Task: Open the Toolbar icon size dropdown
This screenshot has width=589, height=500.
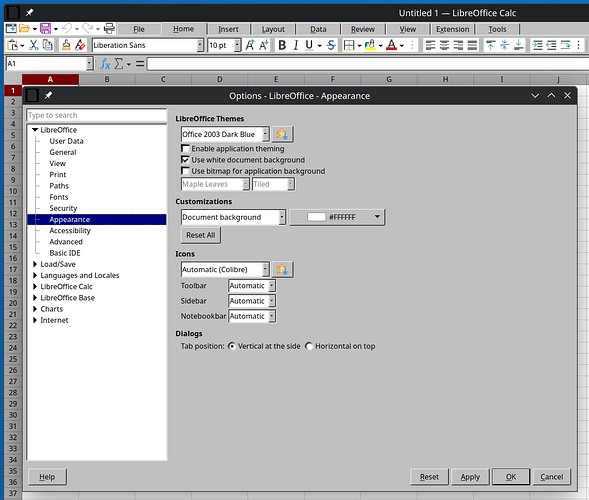Action: tap(252, 286)
